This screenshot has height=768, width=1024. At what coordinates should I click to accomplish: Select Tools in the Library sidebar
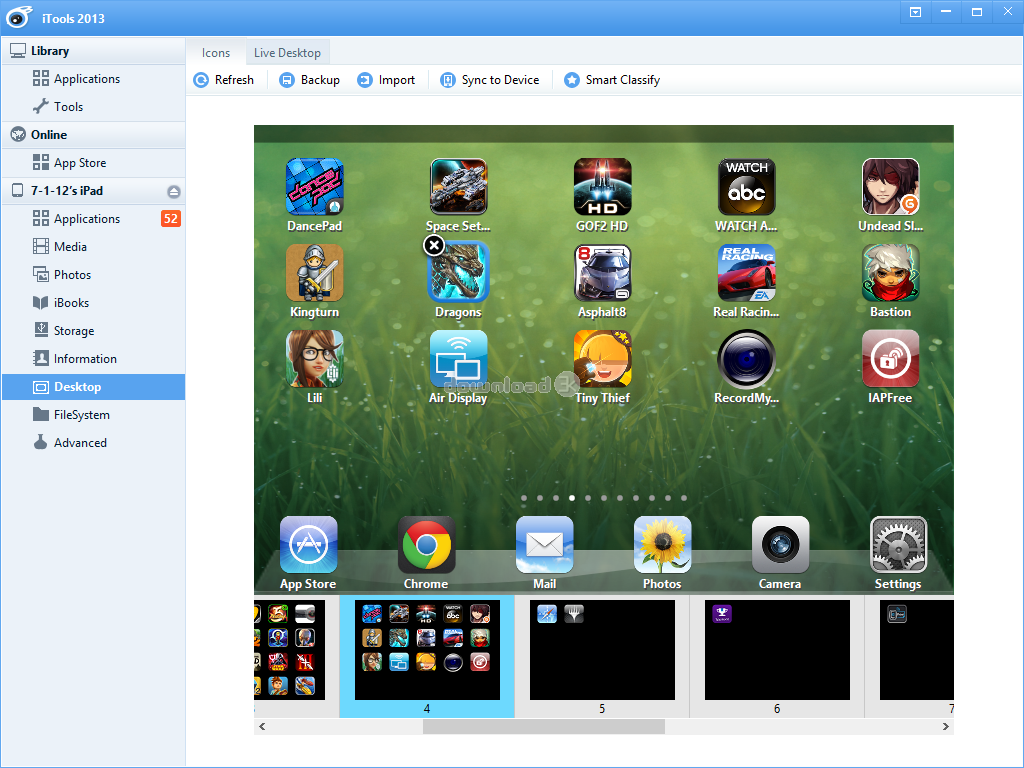tap(70, 106)
